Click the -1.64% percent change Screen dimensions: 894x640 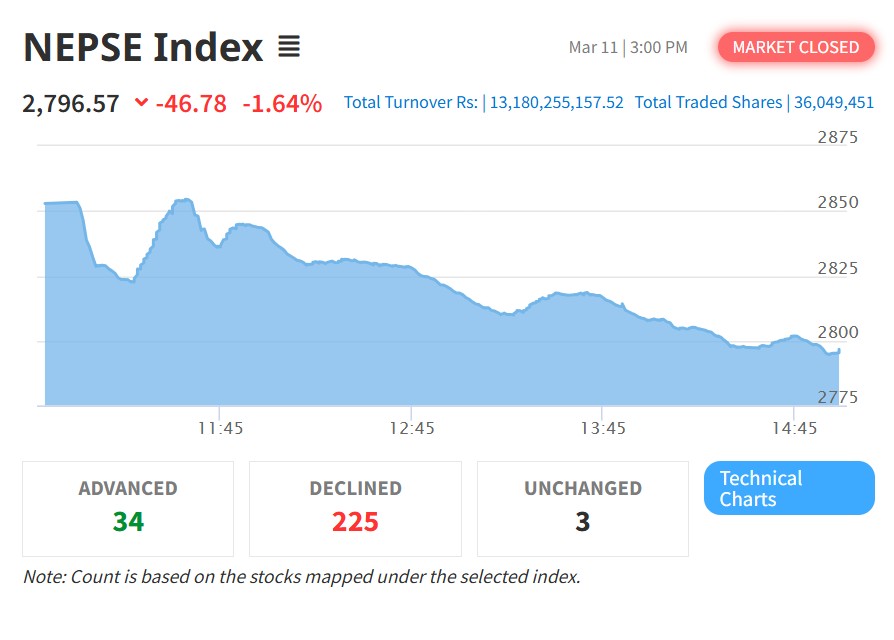tap(282, 103)
